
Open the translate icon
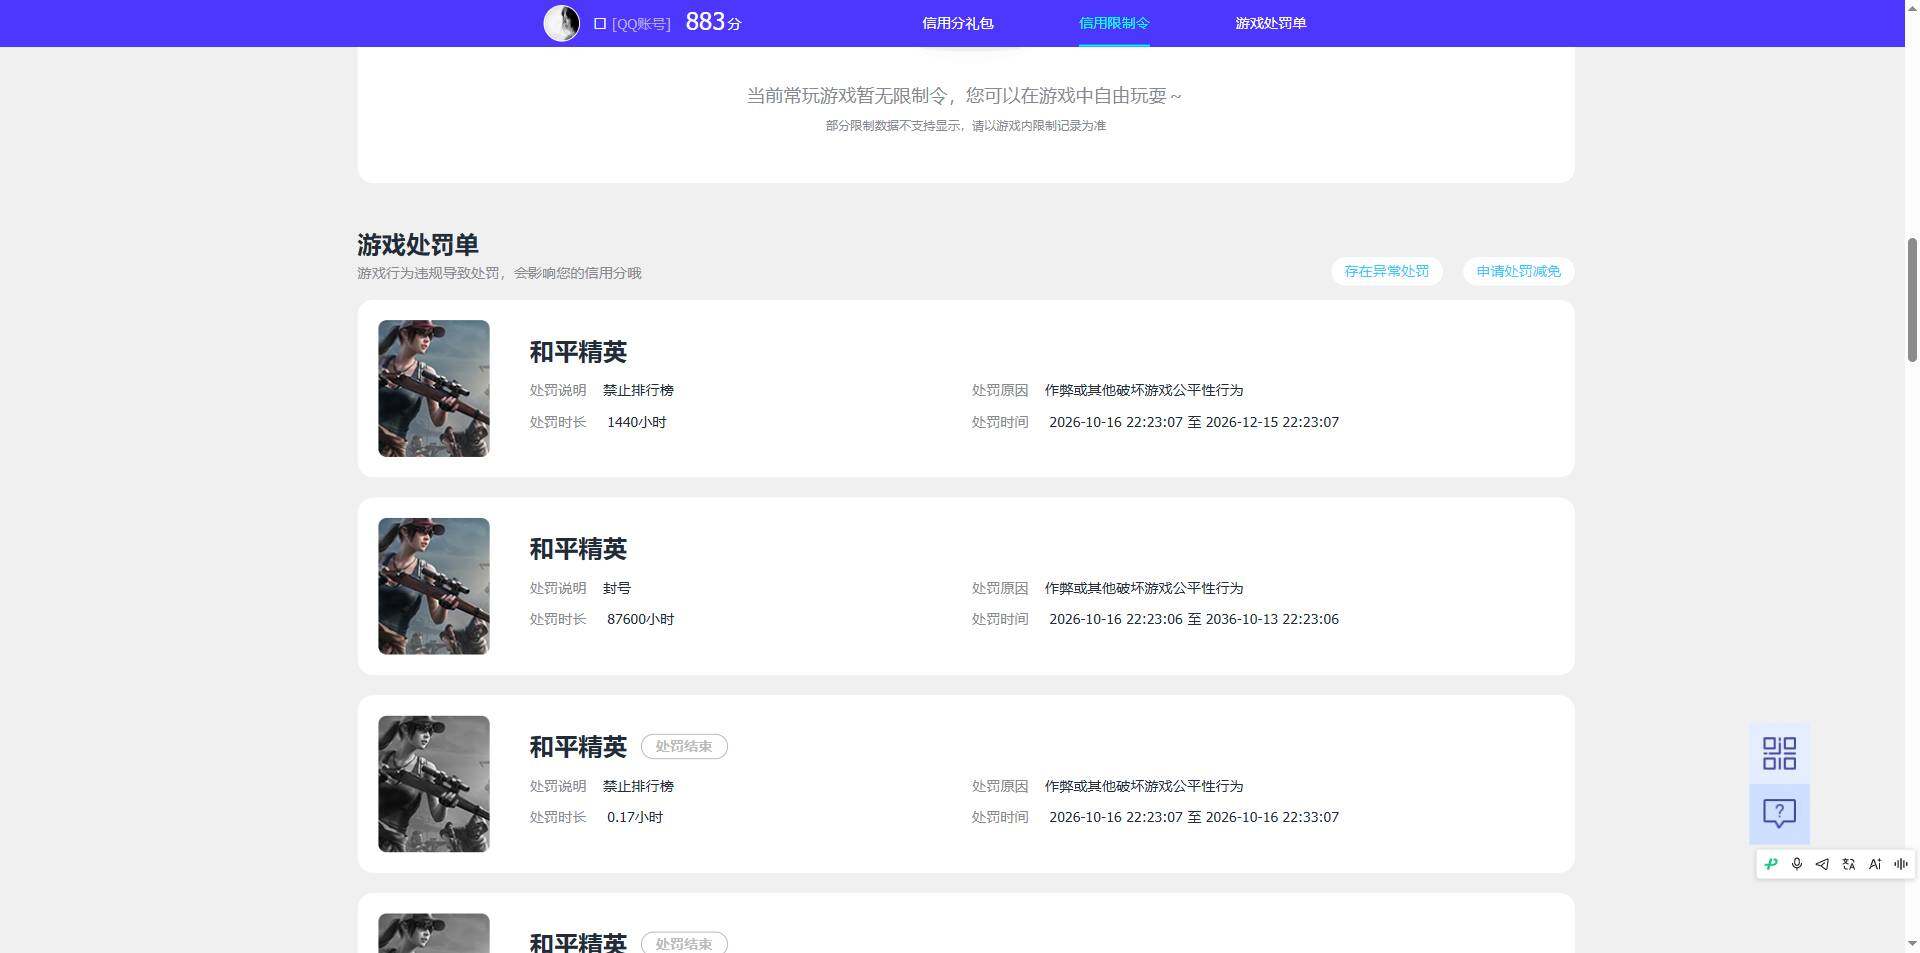point(1849,864)
